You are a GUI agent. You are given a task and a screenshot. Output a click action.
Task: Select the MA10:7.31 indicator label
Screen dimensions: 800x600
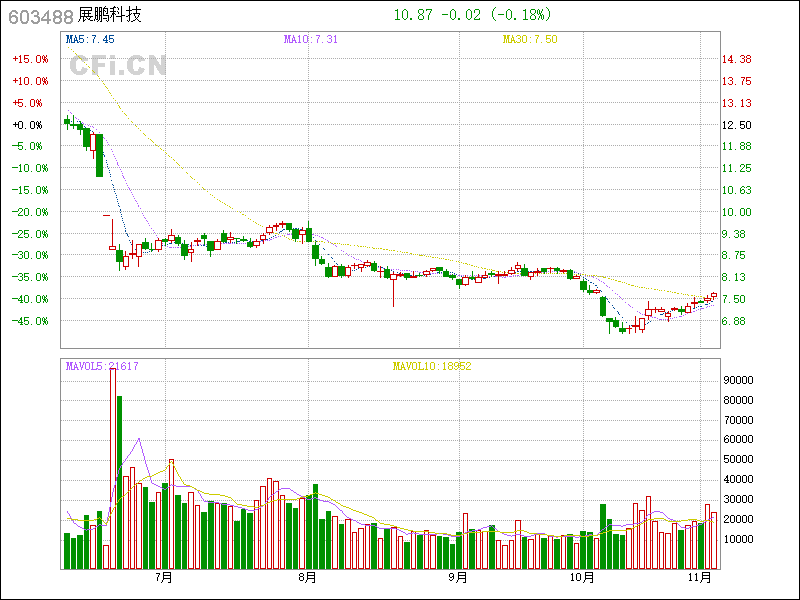[x=311, y=39]
